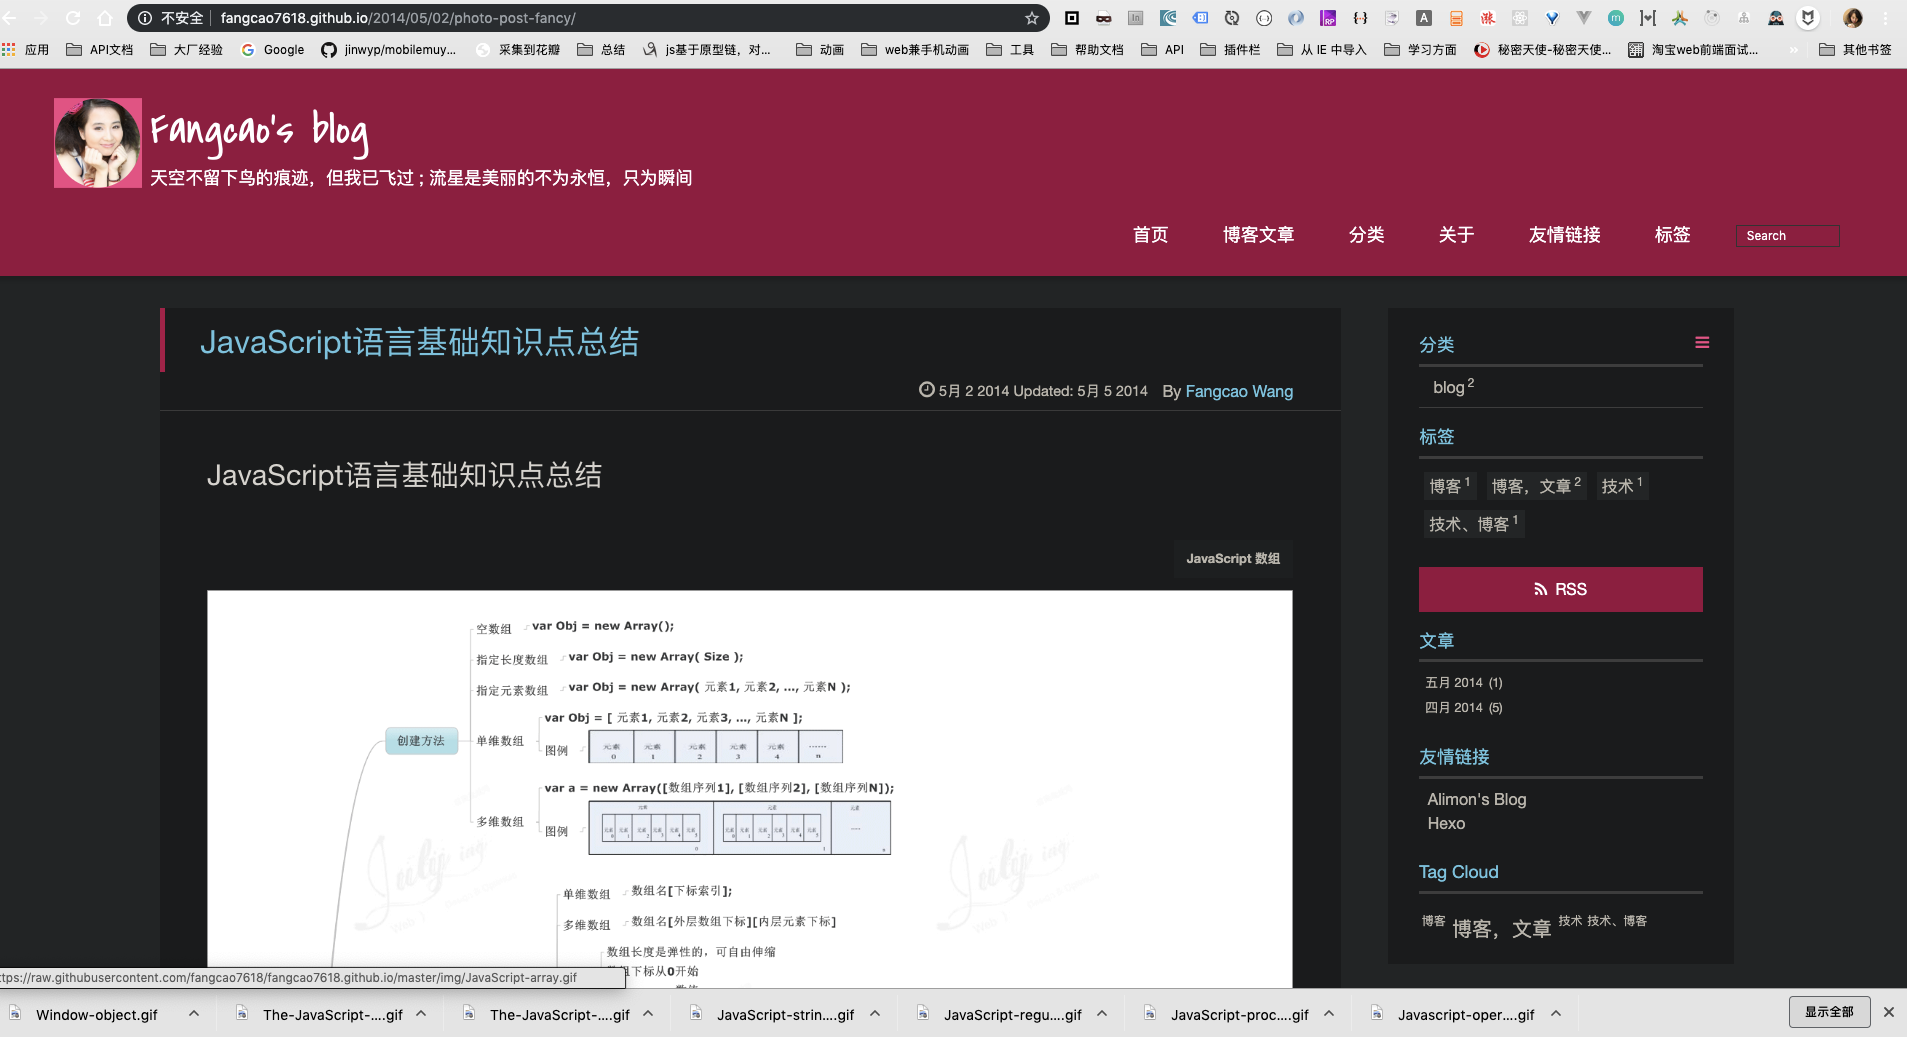Open the Chrome three-dot menu
The height and width of the screenshot is (1037, 1907).
pos(1885,18)
